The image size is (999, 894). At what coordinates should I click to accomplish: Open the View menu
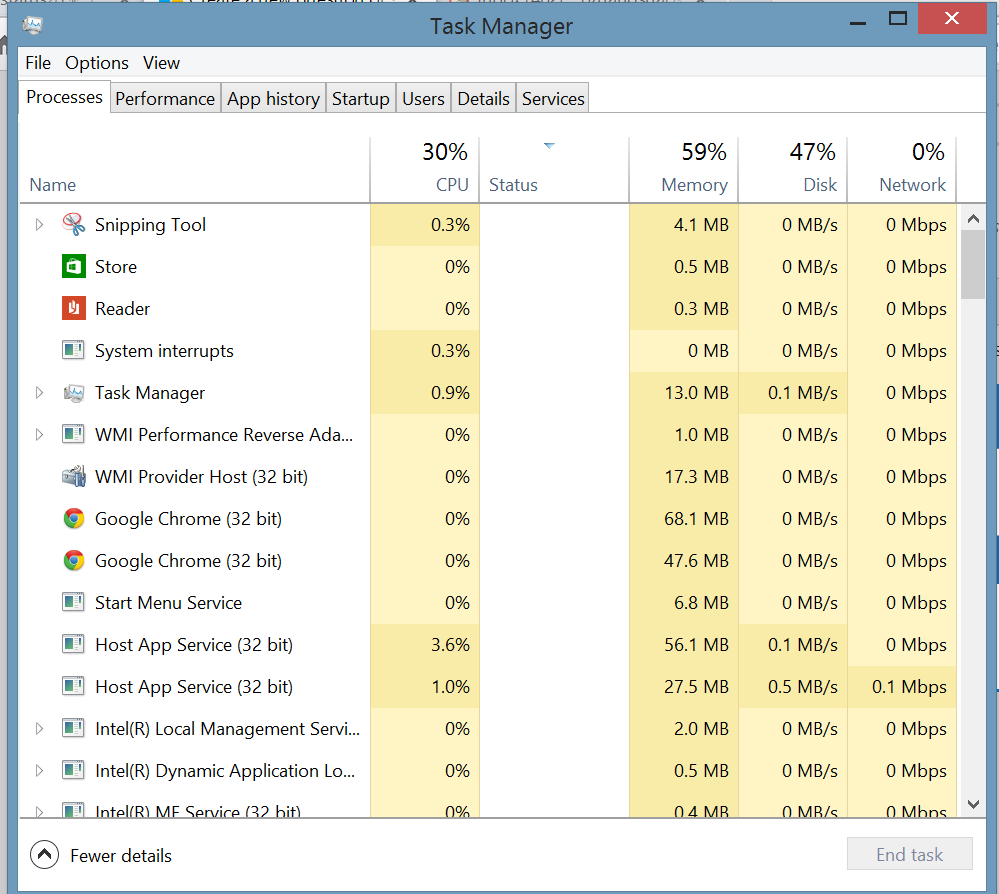point(161,62)
